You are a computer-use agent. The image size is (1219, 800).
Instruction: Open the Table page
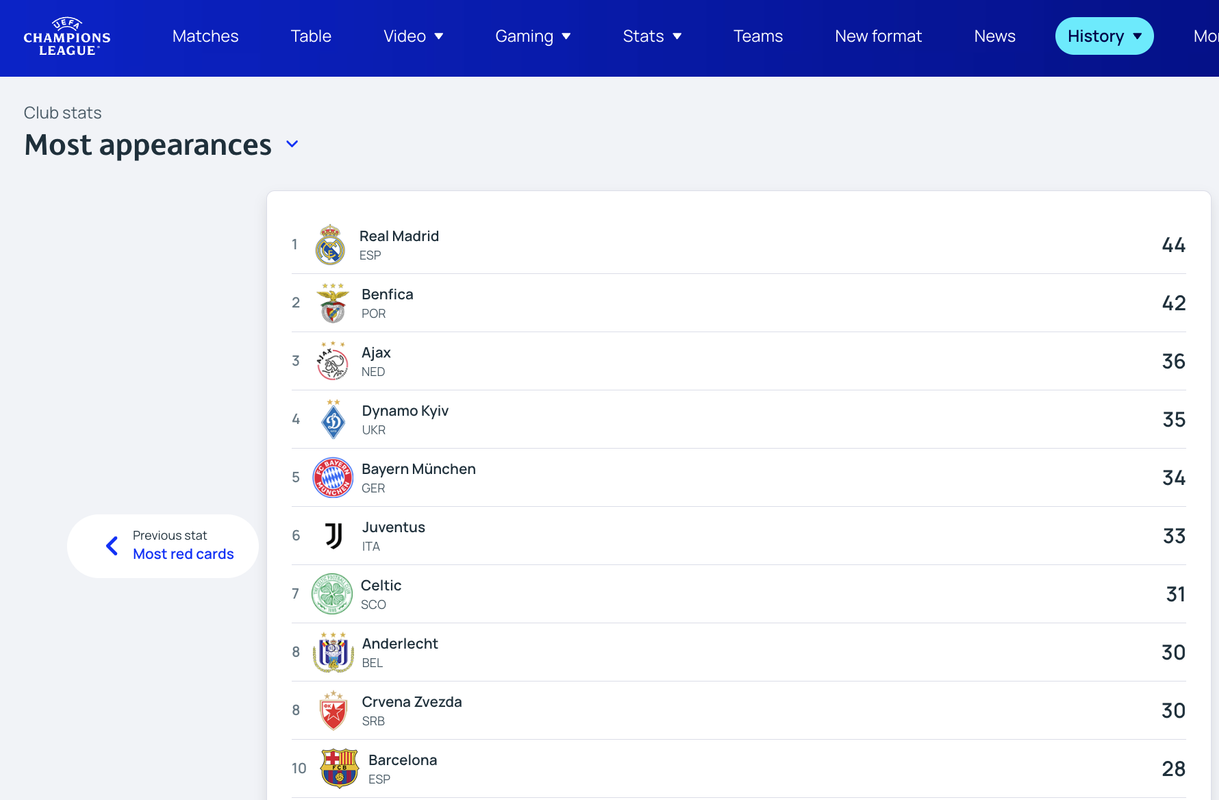click(x=311, y=36)
